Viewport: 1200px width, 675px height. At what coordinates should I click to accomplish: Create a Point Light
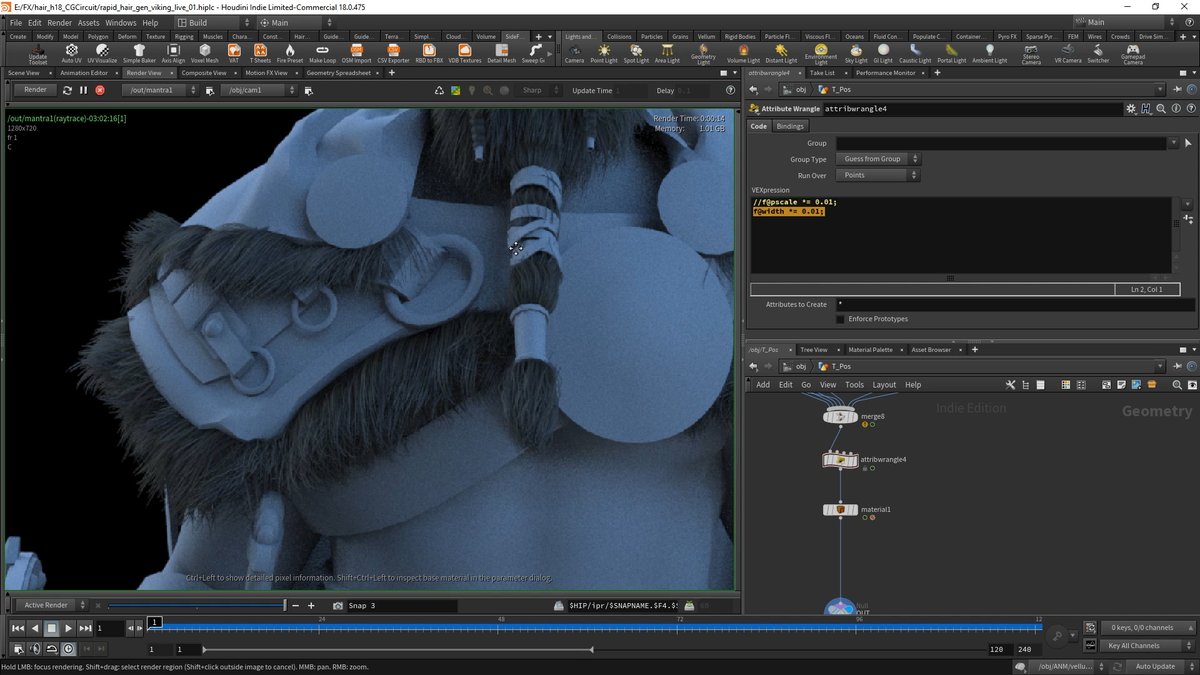click(x=604, y=53)
